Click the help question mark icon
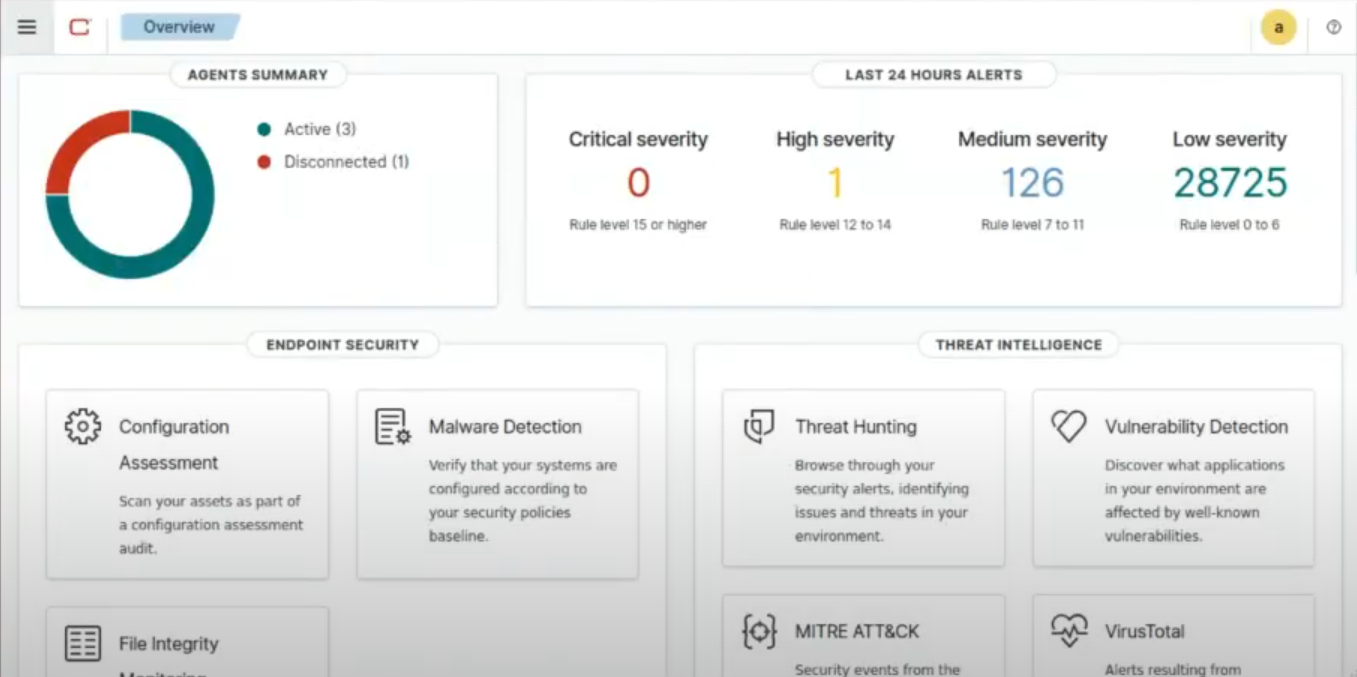The image size is (1357, 677). tap(1333, 27)
